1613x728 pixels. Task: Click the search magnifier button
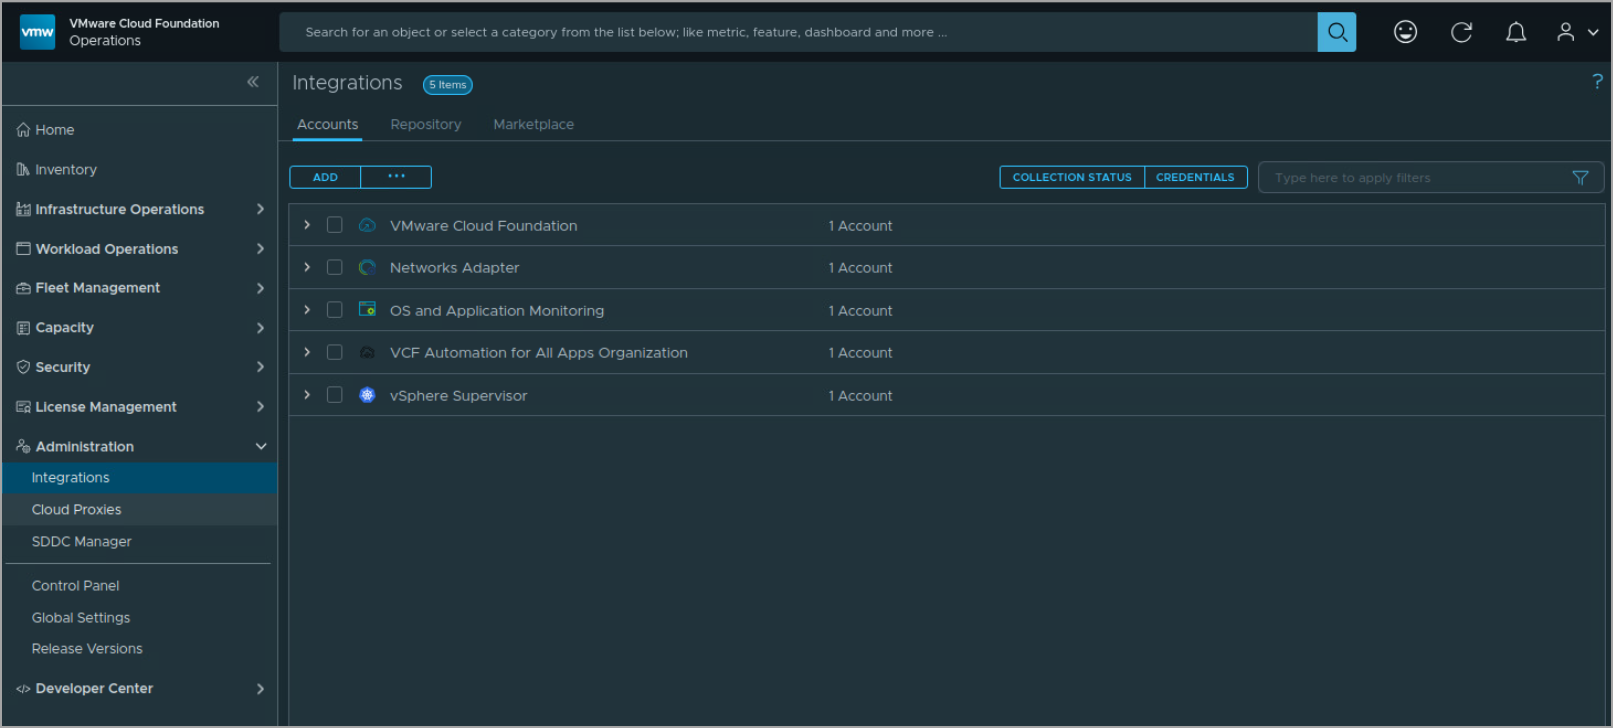(x=1337, y=32)
